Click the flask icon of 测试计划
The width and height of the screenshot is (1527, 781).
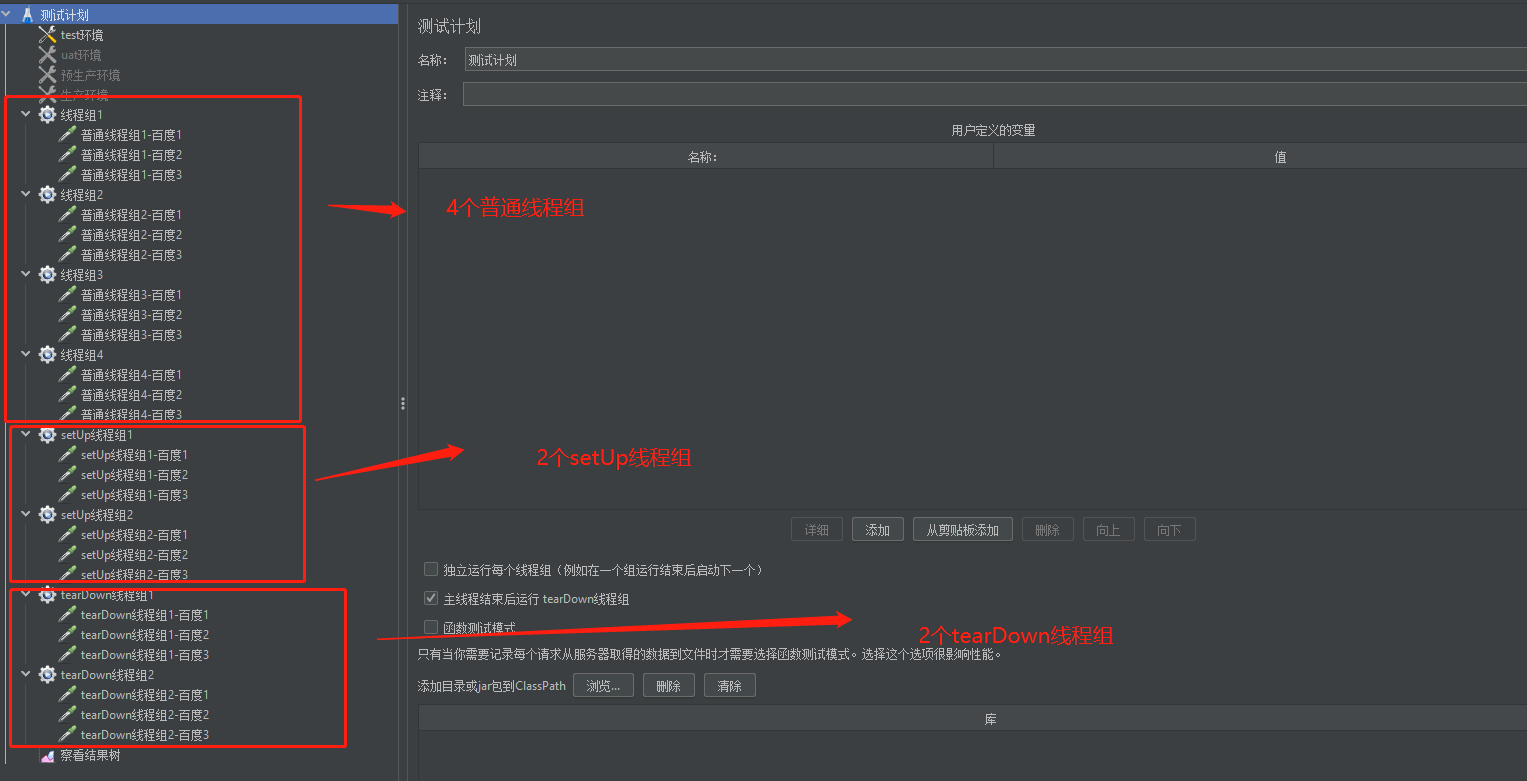(27, 15)
